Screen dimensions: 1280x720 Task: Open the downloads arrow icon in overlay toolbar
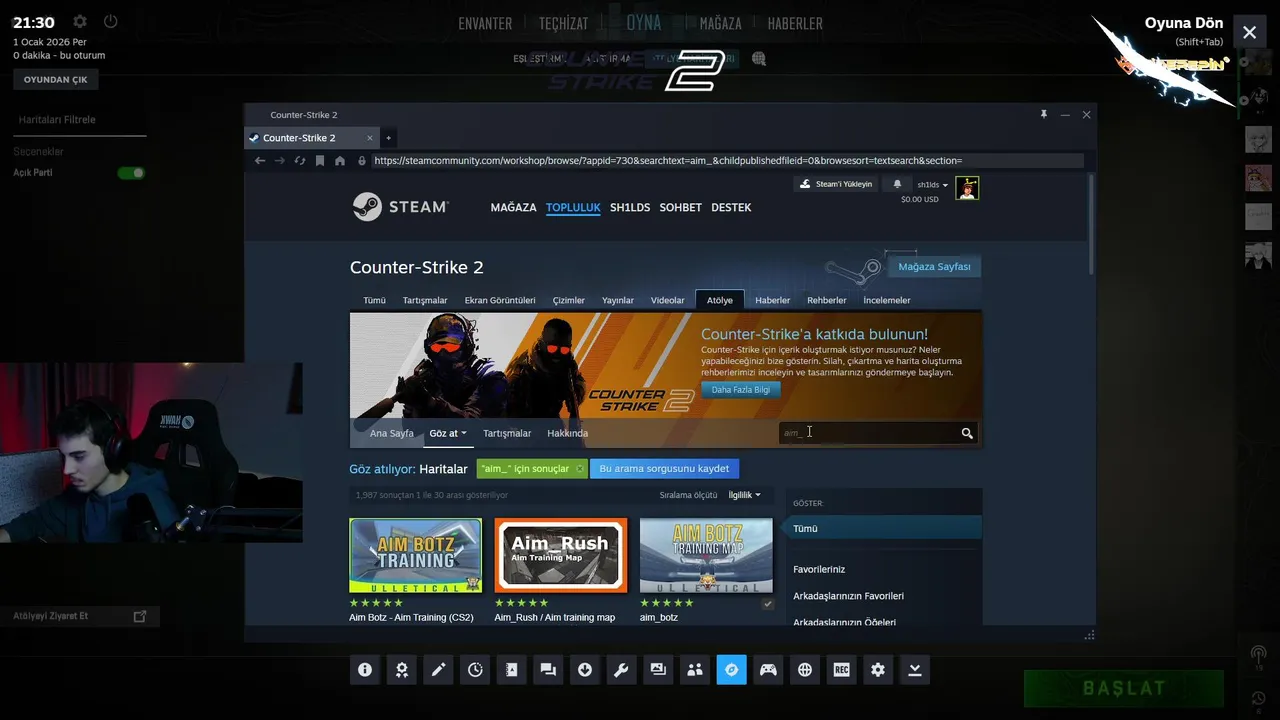coord(585,670)
